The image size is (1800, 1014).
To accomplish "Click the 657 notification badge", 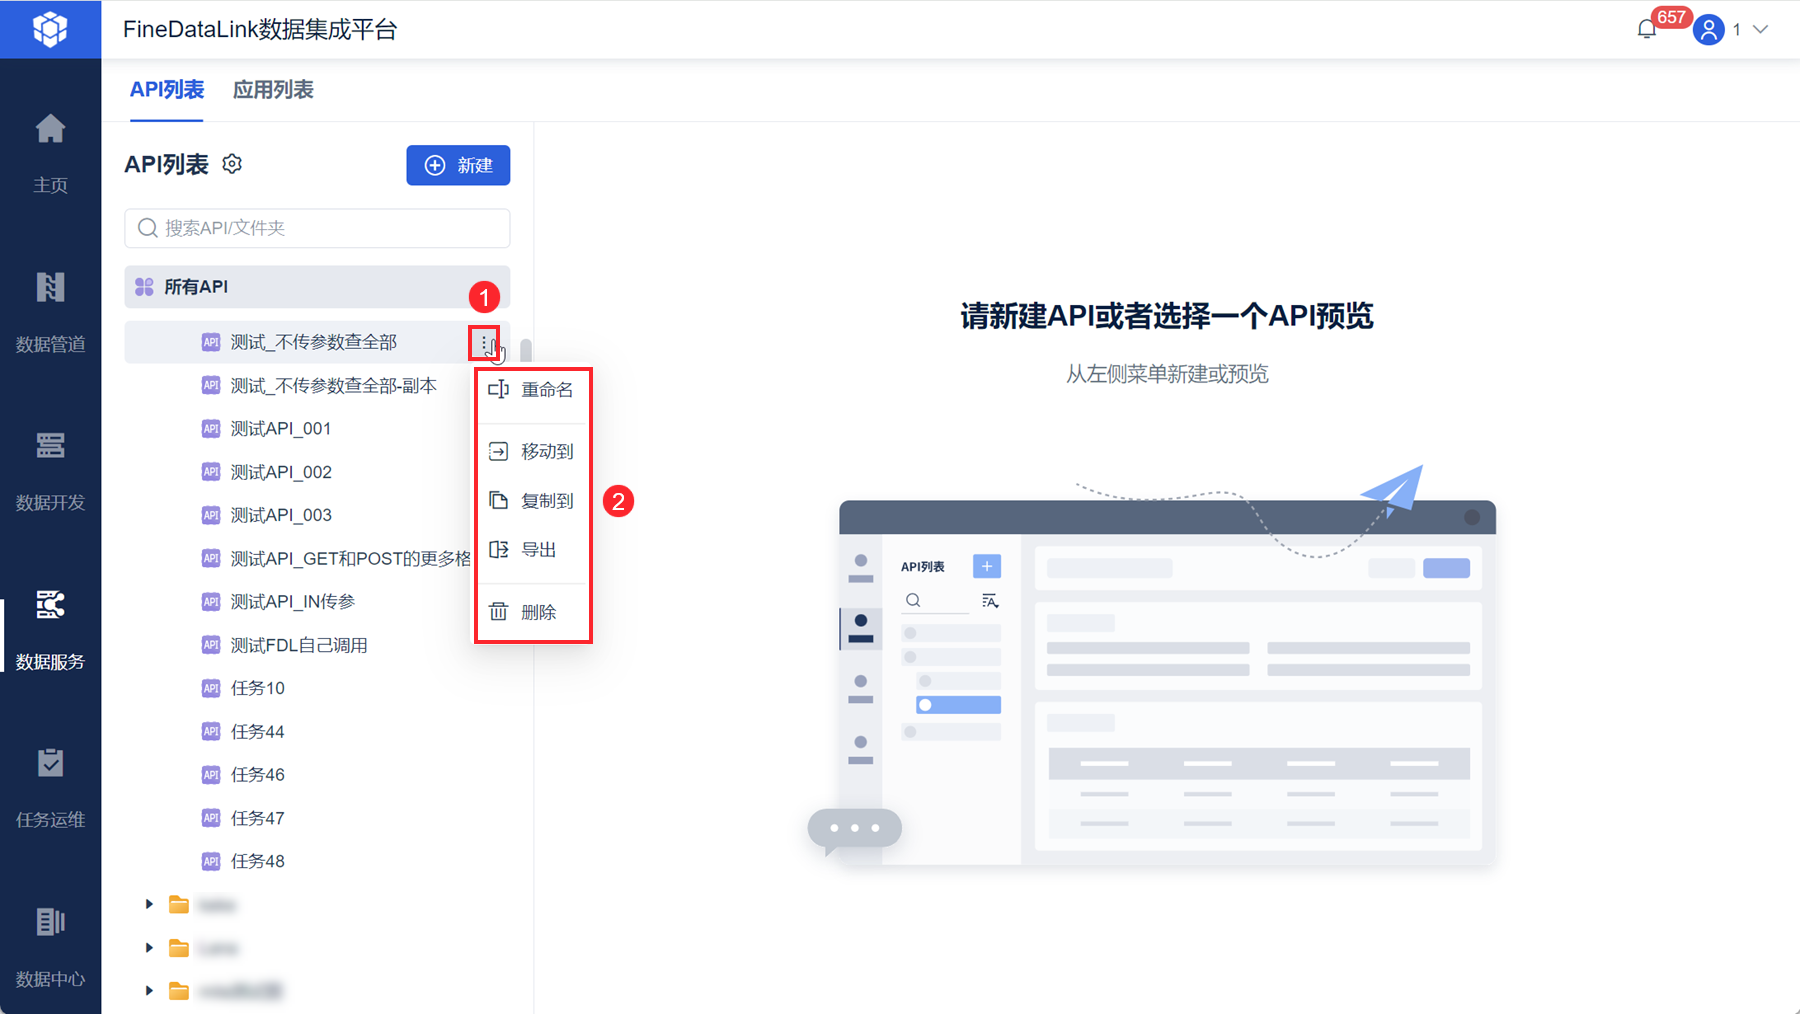I will click(1671, 17).
